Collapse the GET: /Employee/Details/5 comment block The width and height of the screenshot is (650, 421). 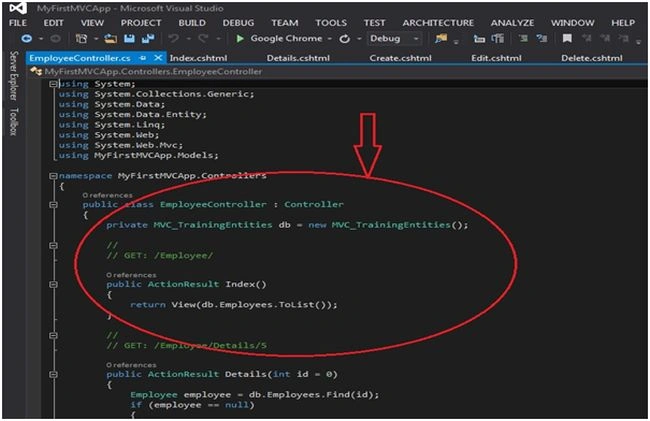point(53,335)
